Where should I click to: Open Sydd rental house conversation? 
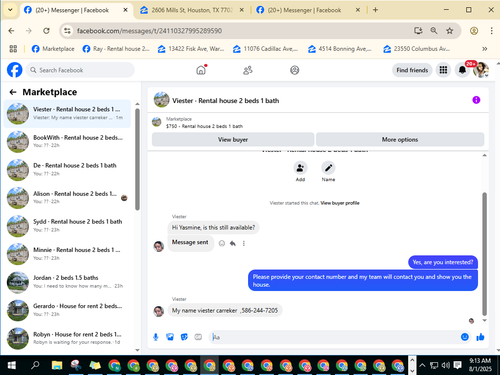[67, 226]
